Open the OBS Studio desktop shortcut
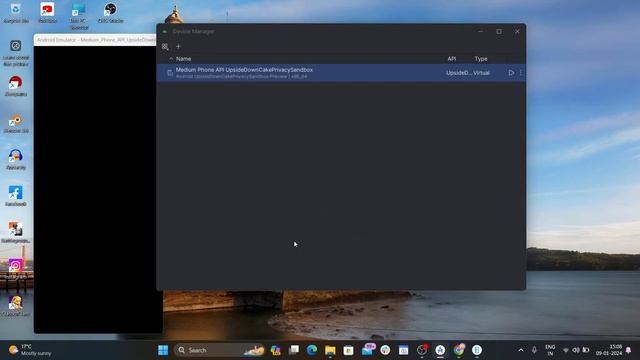This screenshot has height=360, width=640. (110, 13)
